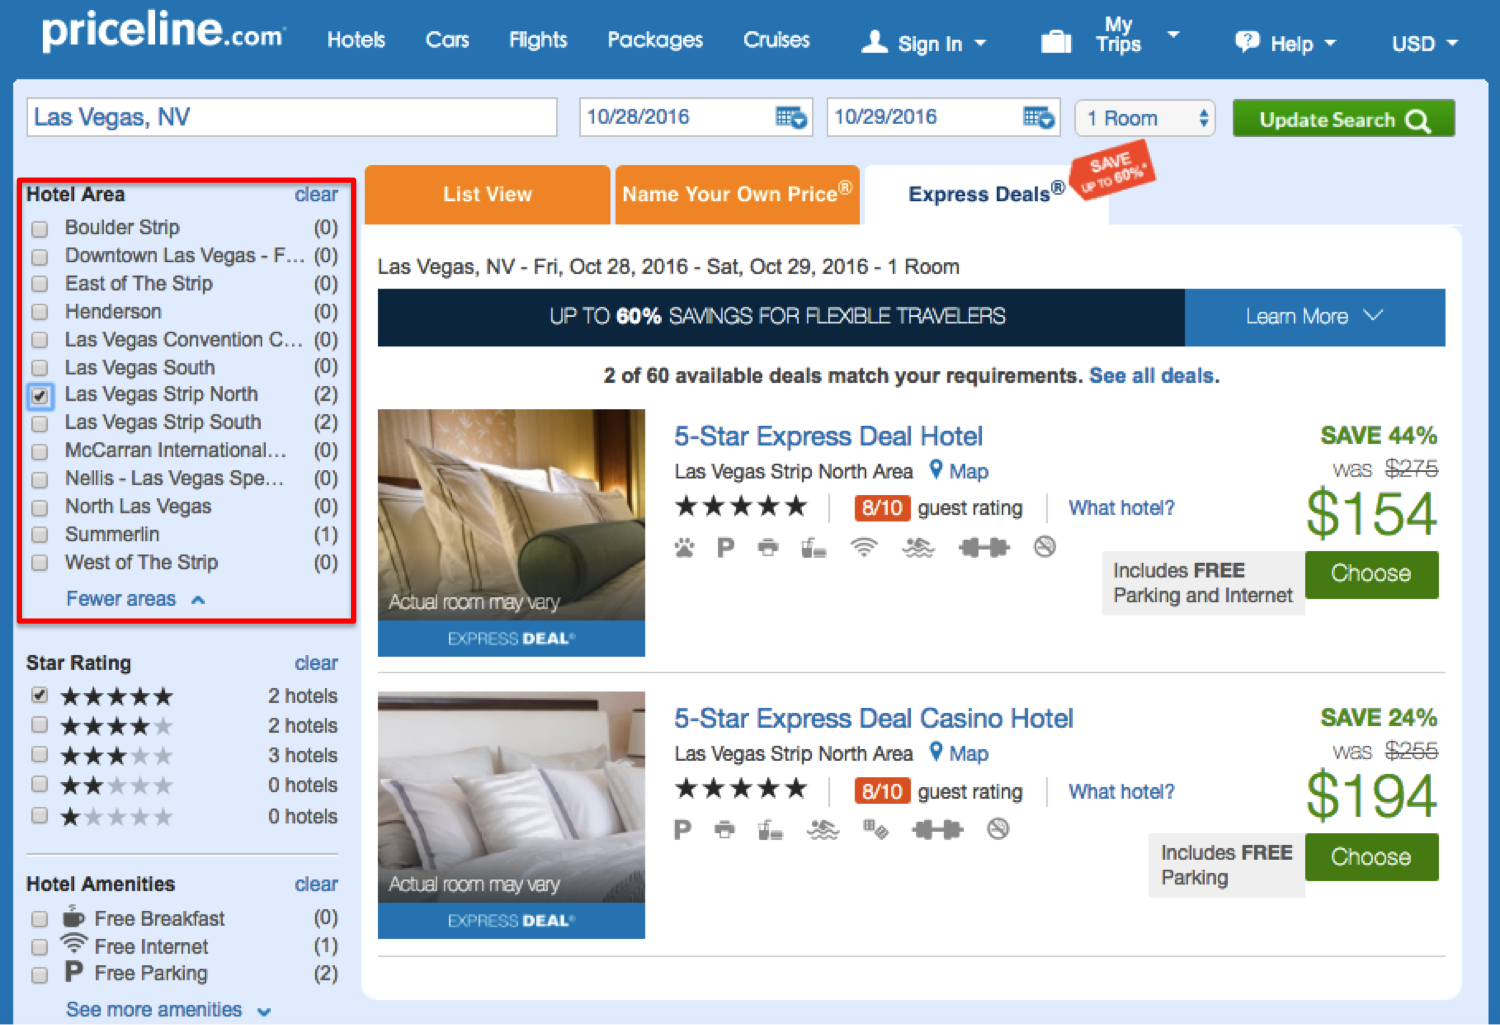Click the See all deals link
Screen dimensions: 1500x1025
[x=1154, y=376]
